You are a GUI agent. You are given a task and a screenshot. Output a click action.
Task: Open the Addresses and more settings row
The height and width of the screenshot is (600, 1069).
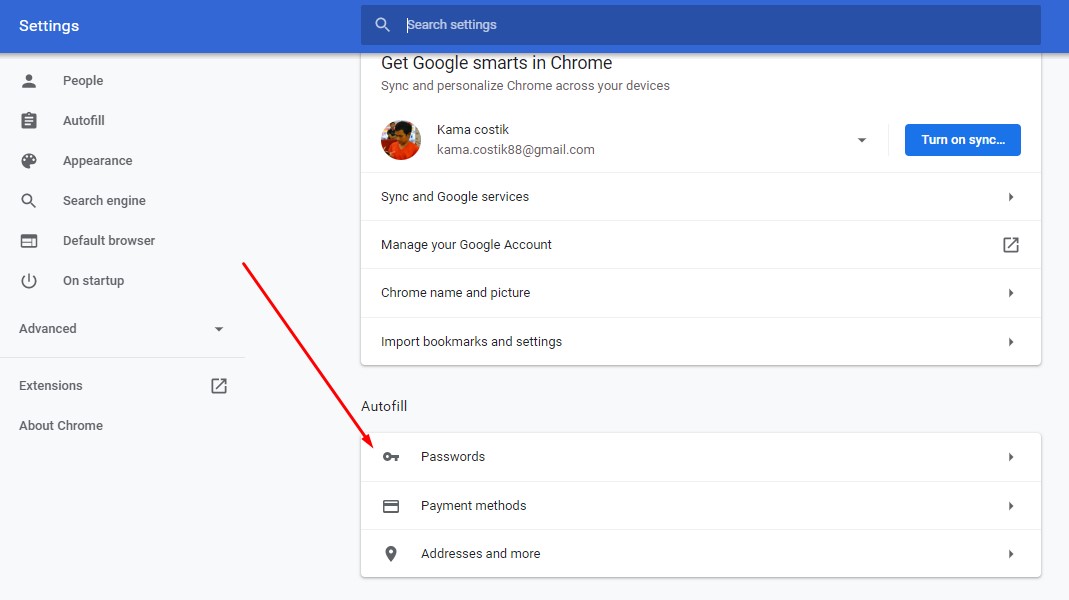700,554
